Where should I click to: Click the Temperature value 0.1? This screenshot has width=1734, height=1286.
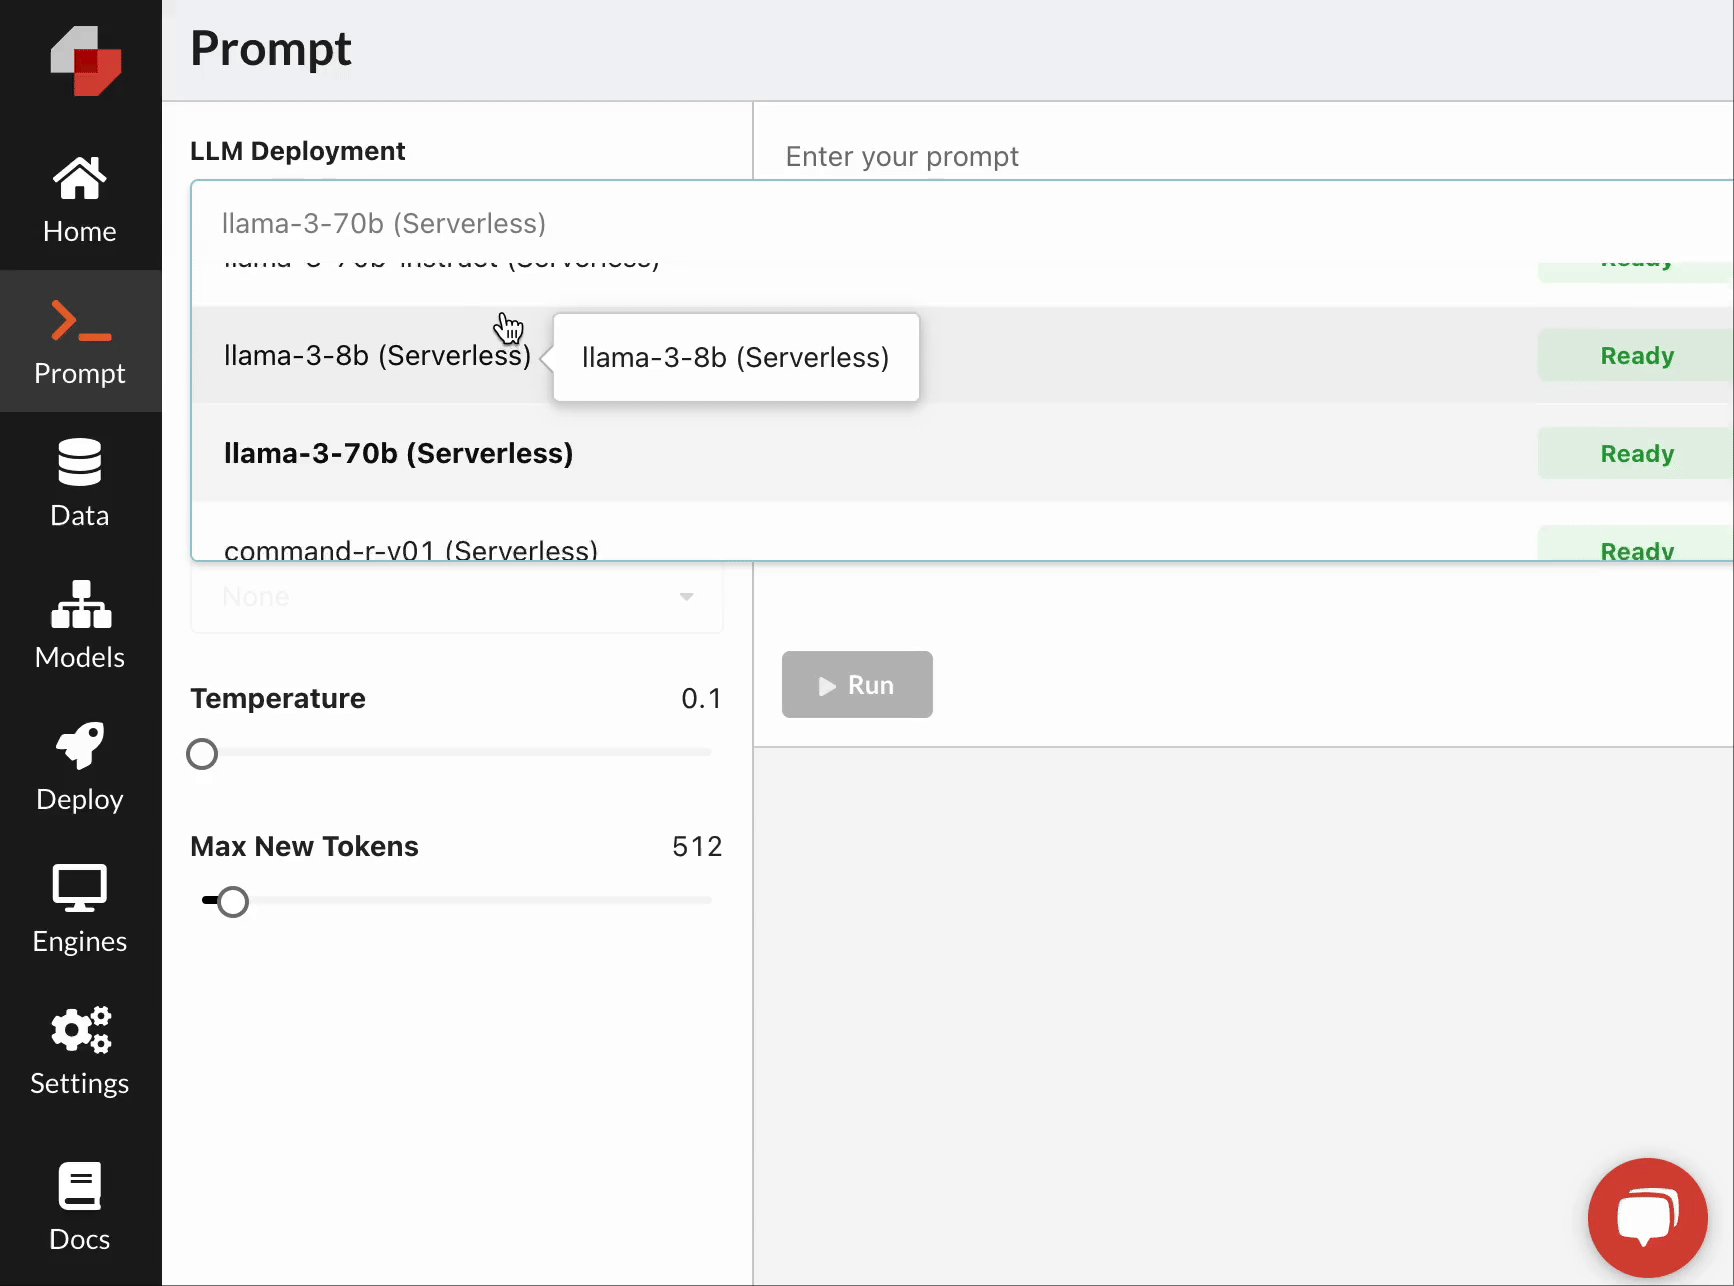(x=701, y=698)
